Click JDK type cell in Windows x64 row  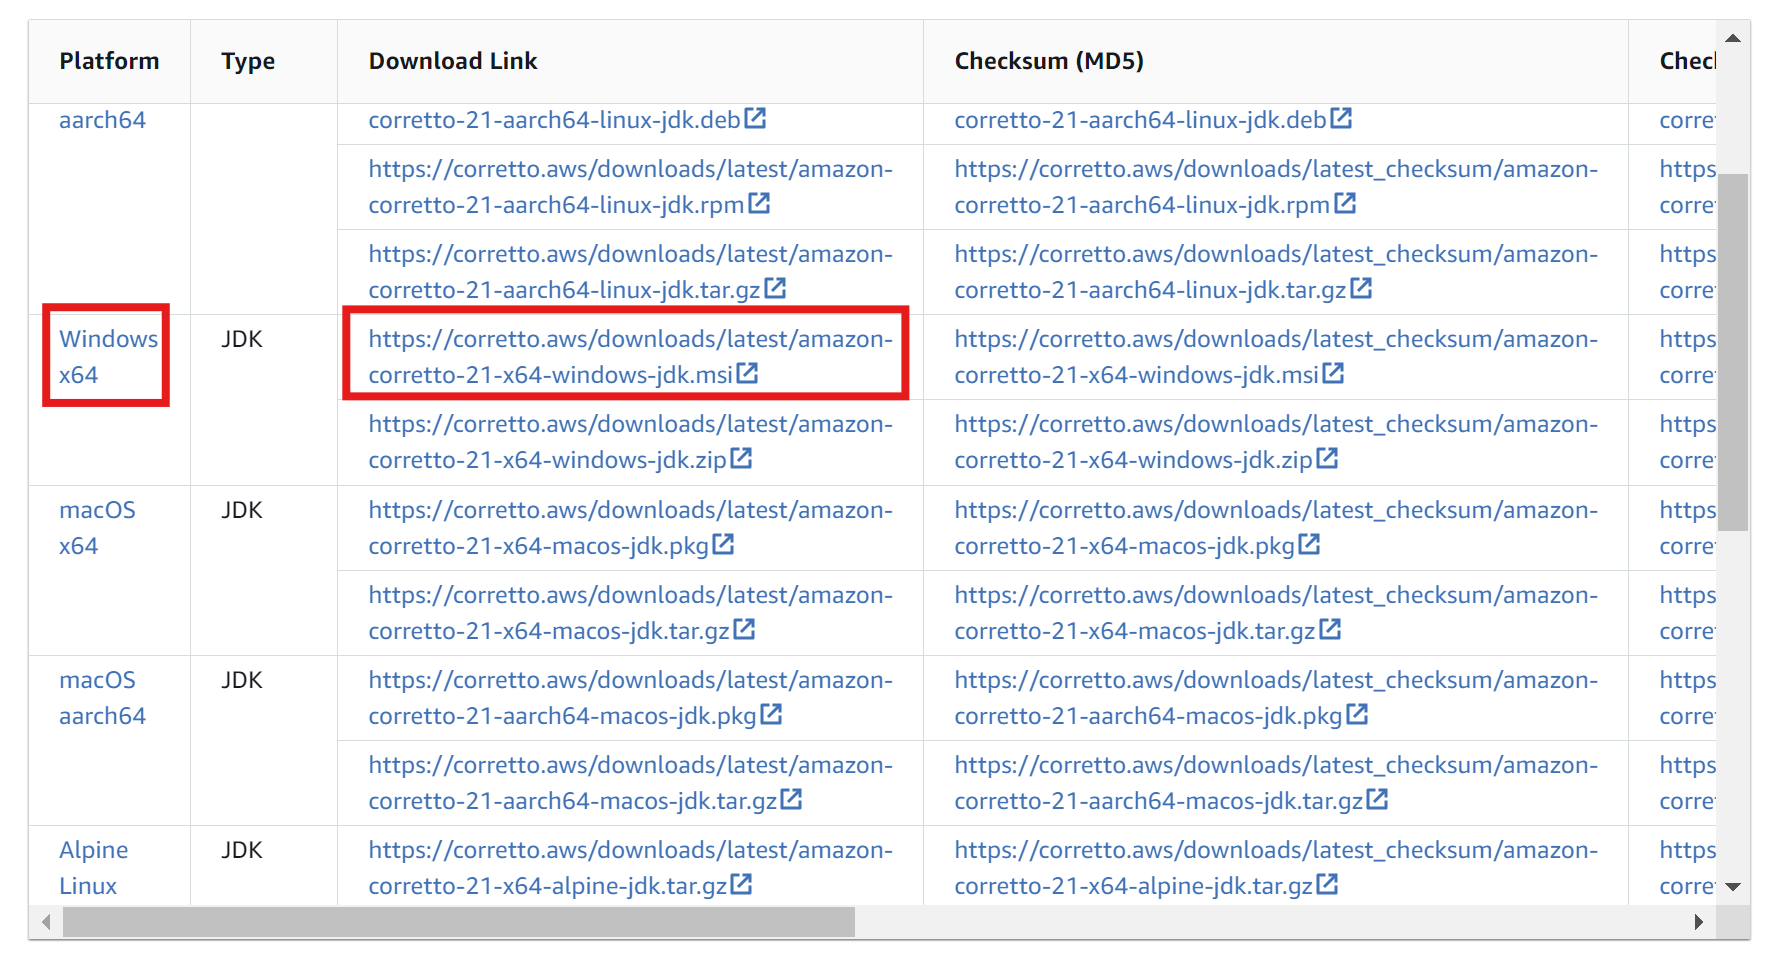pos(242,339)
